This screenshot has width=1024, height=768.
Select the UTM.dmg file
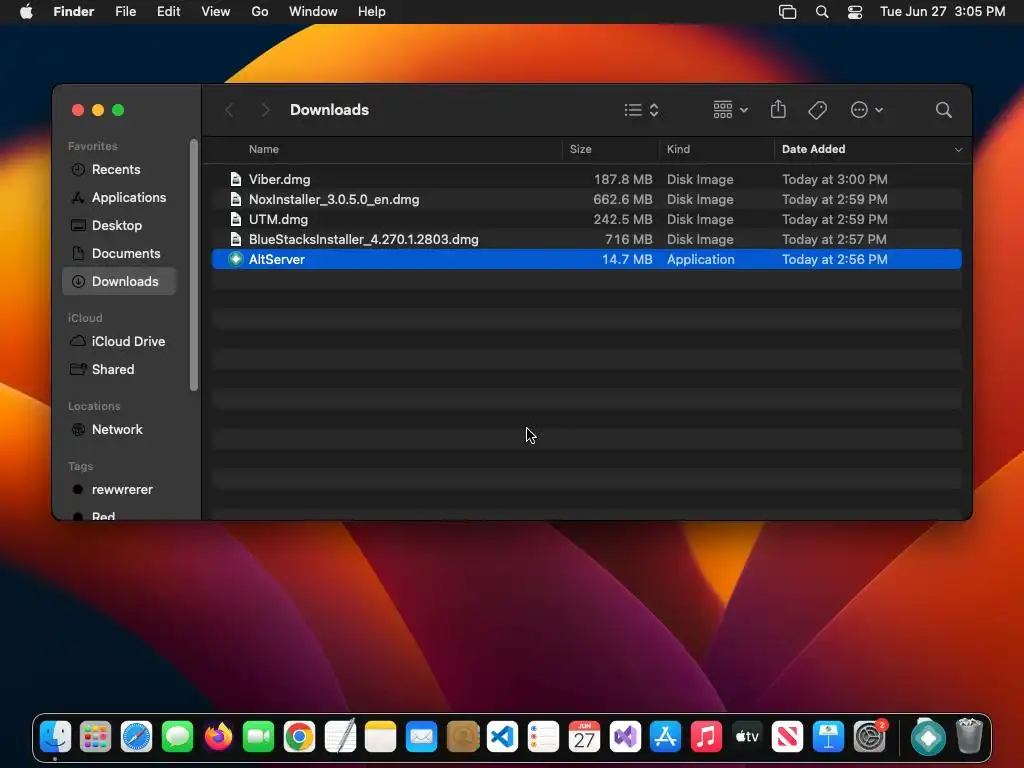(586, 219)
